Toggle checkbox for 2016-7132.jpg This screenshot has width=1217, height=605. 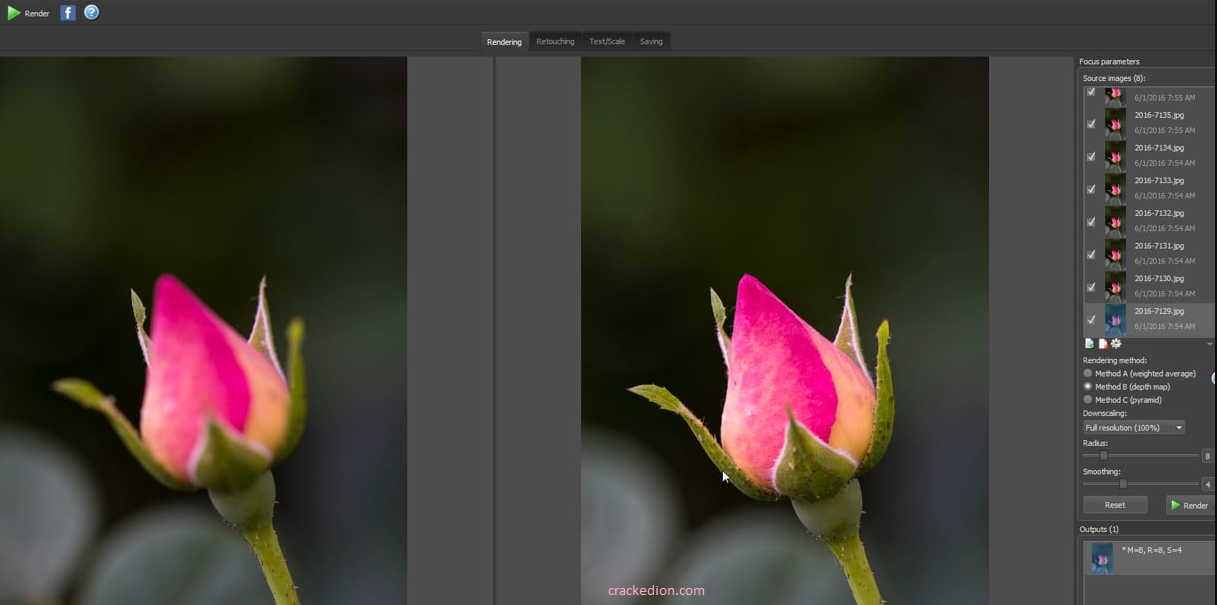click(x=1091, y=222)
